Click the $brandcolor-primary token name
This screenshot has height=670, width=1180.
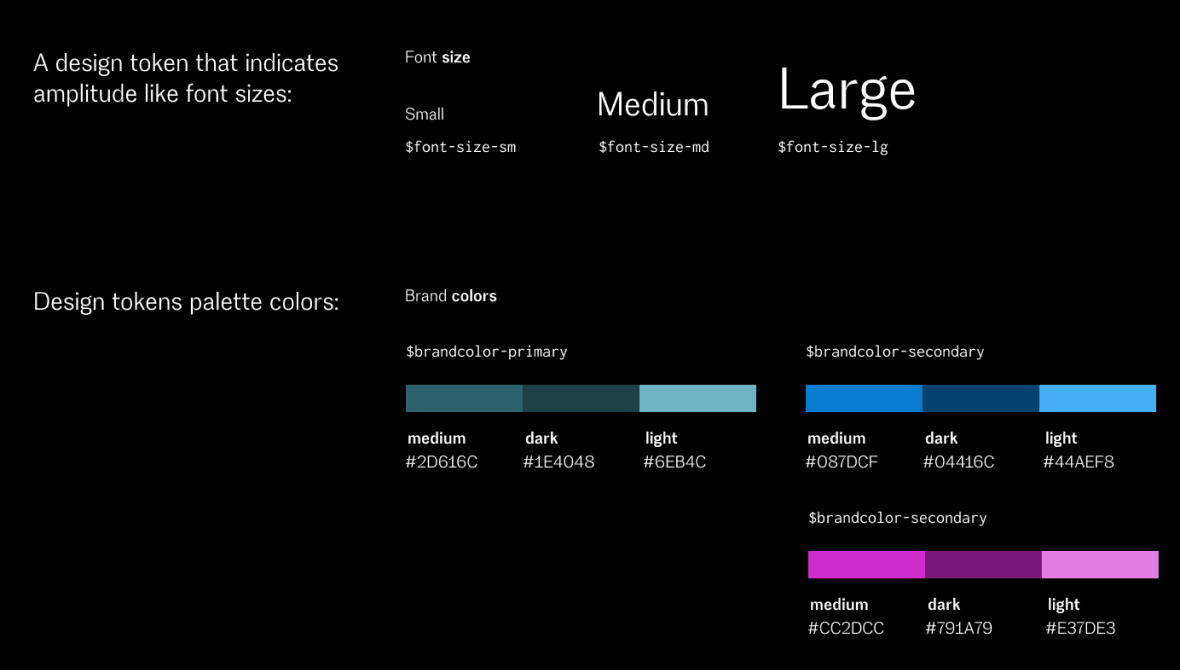tap(486, 352)
